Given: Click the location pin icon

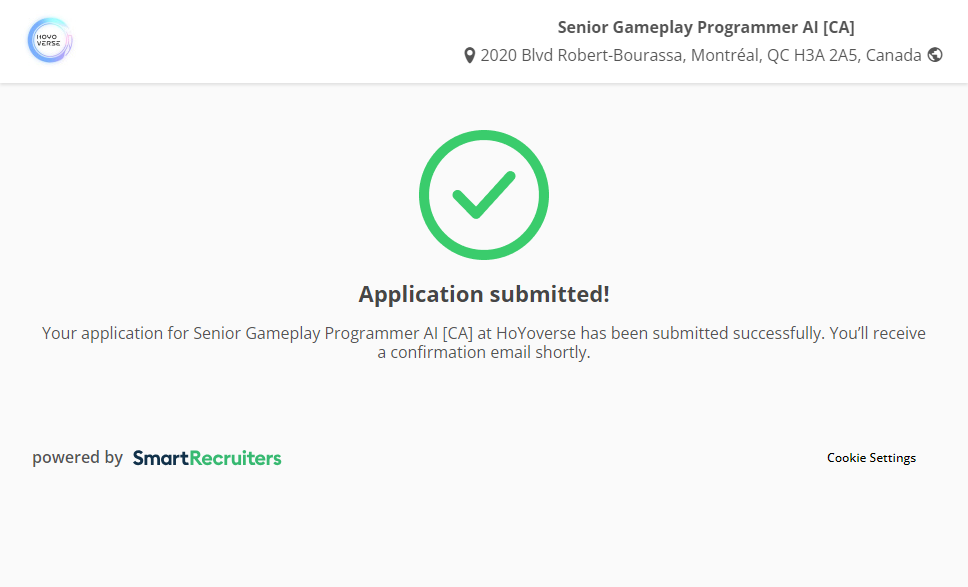Looking at the screenshot, I should (x=469, y=56).
